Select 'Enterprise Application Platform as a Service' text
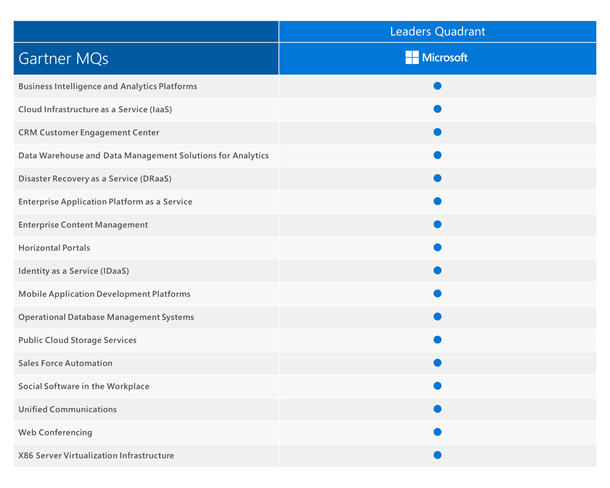This screenshot has height=488, width=610. [105, 202]
